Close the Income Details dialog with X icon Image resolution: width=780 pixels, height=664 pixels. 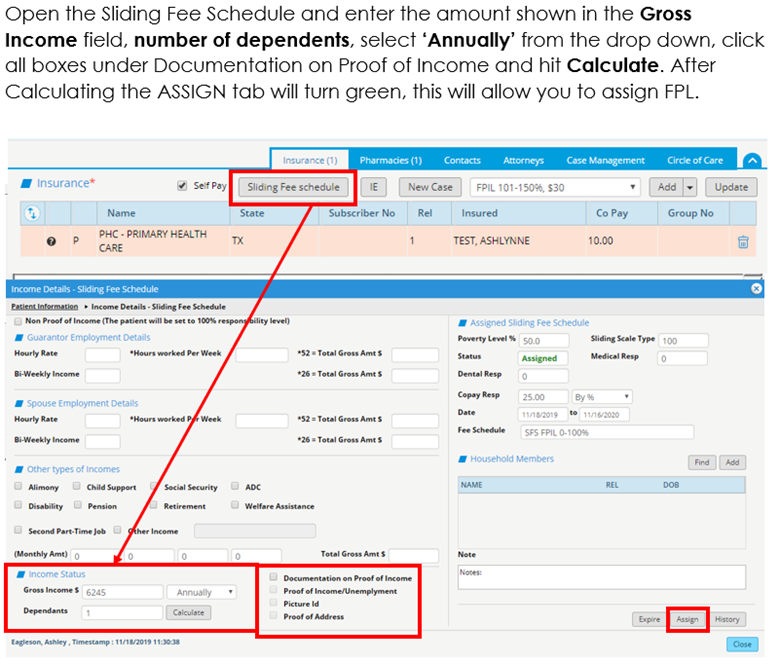coord(756,288)
